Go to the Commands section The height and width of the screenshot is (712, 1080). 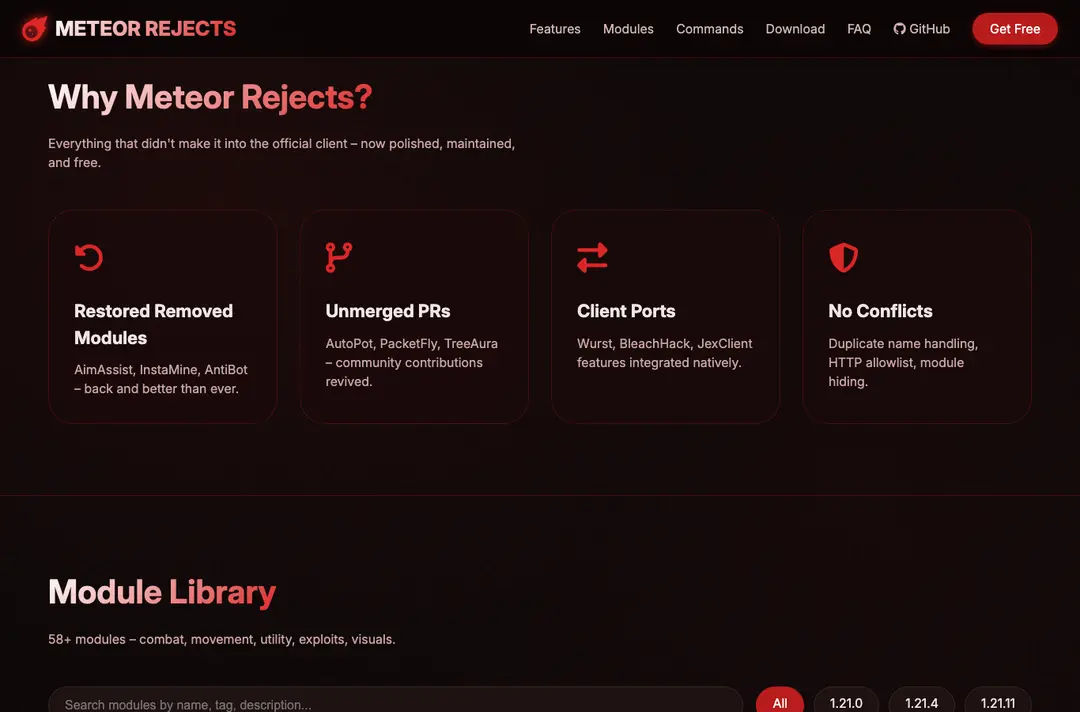[709, 29]
